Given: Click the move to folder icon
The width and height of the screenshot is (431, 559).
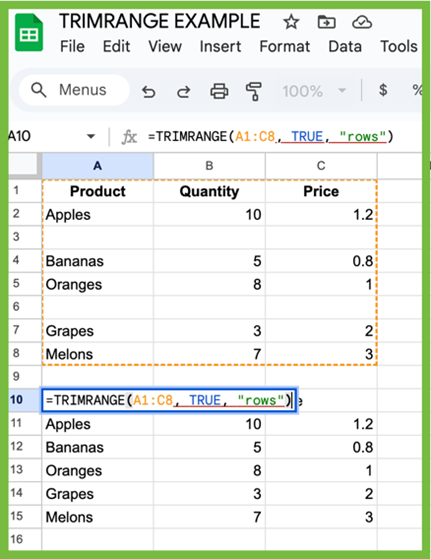Looking at the screenshot, I should tap(326, 22).
